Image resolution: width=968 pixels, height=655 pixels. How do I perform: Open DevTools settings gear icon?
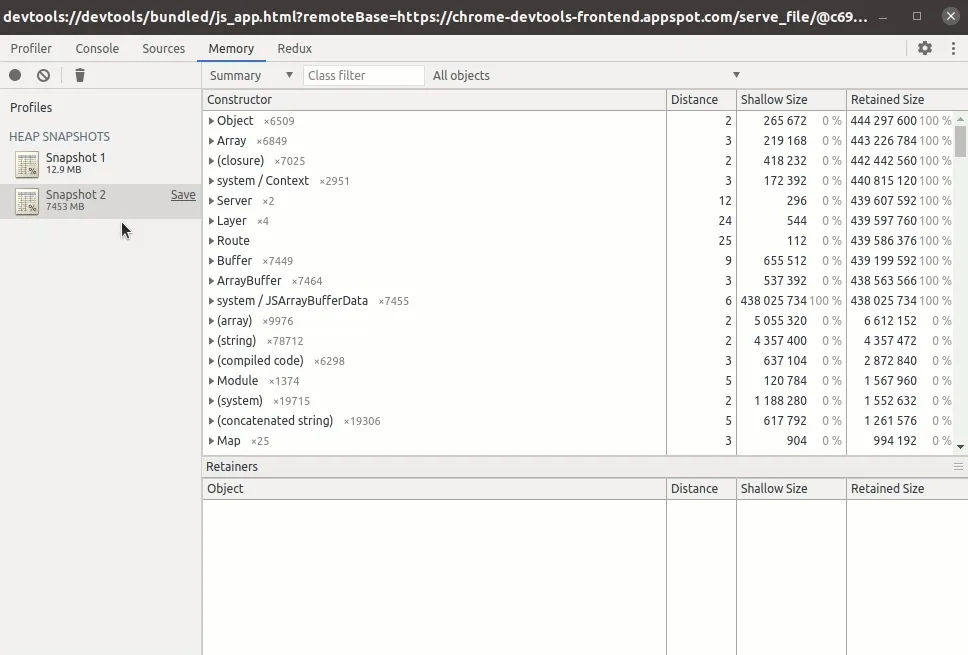point(925,48)
